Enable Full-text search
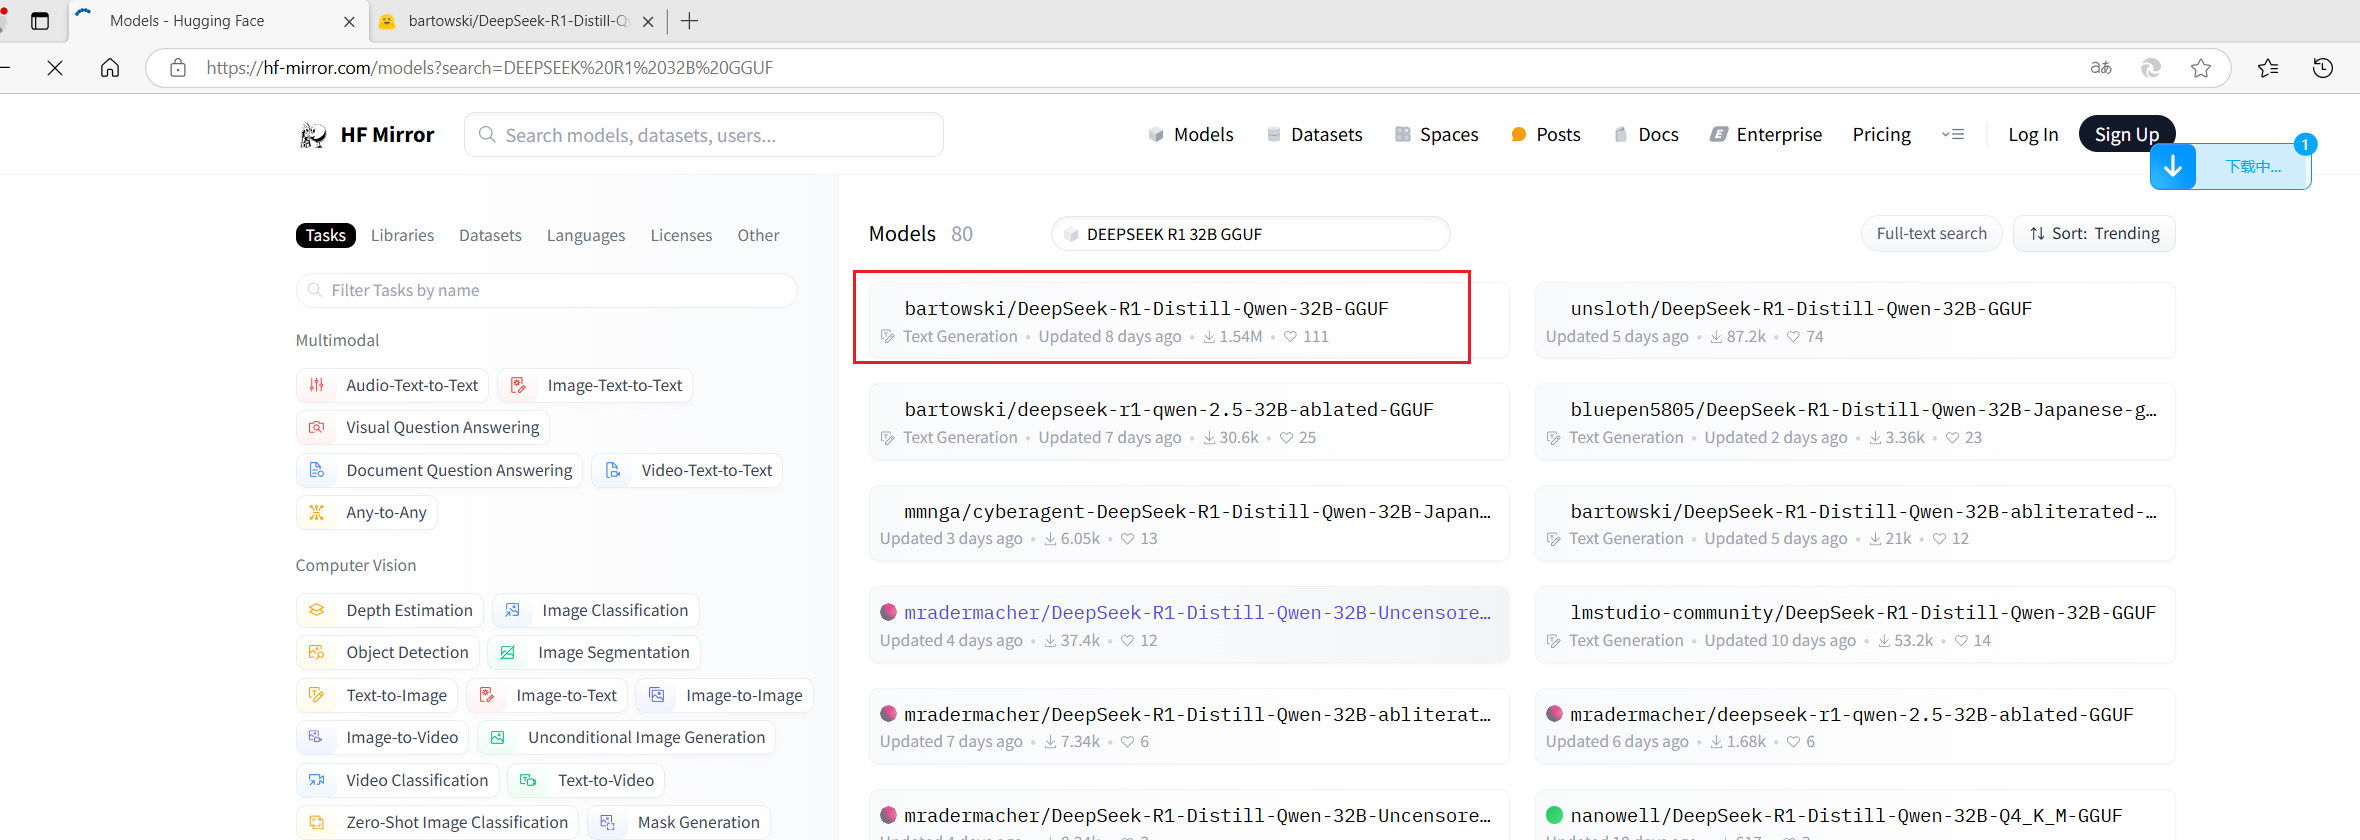Image resolution: width=2360 pixels, height=840 pixels. pos(1931,234)
